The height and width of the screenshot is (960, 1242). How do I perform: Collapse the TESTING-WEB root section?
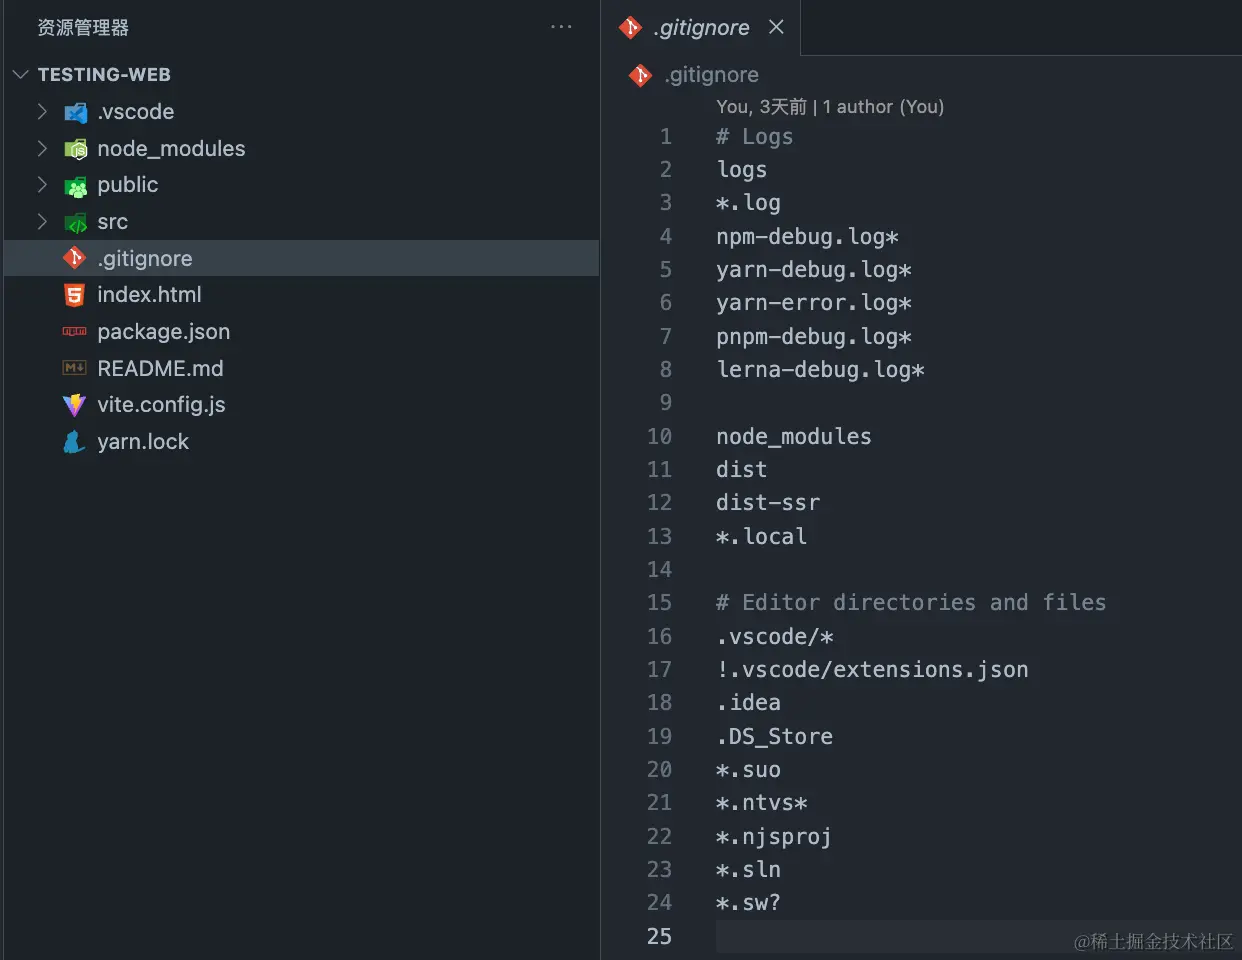pos(20,74)
